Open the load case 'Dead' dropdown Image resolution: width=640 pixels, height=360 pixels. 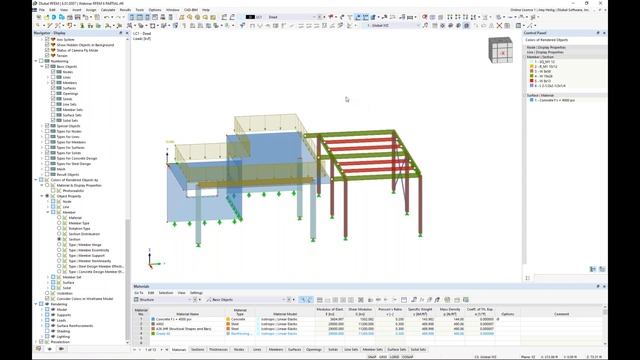(x=314, y=17)
